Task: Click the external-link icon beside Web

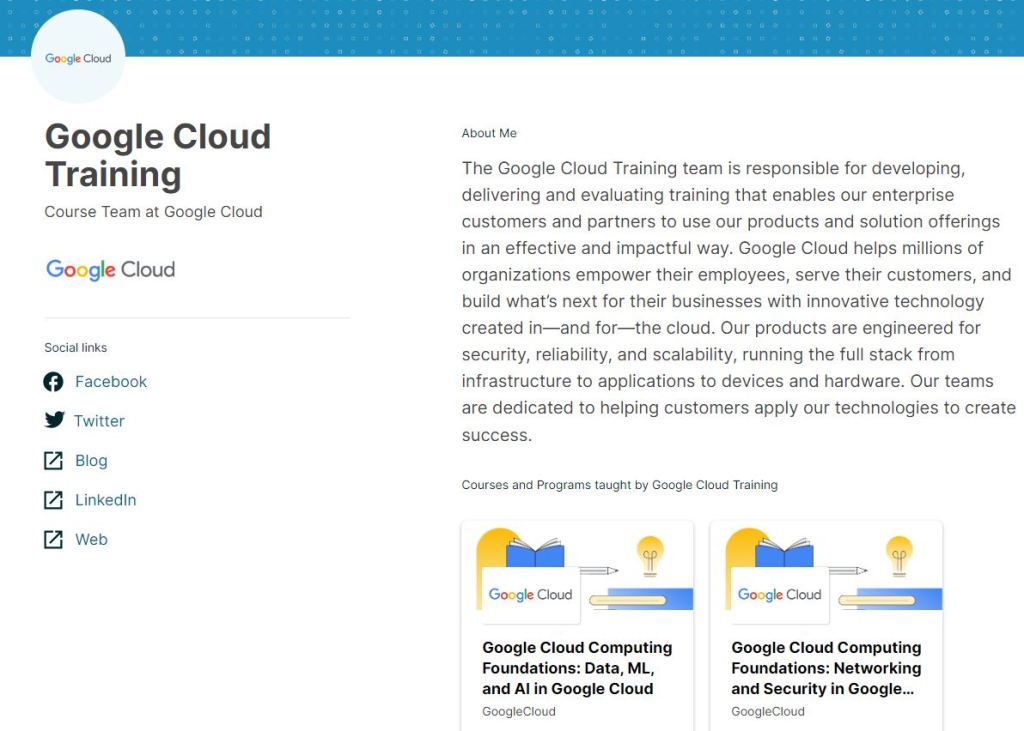Action: (54, 540)
